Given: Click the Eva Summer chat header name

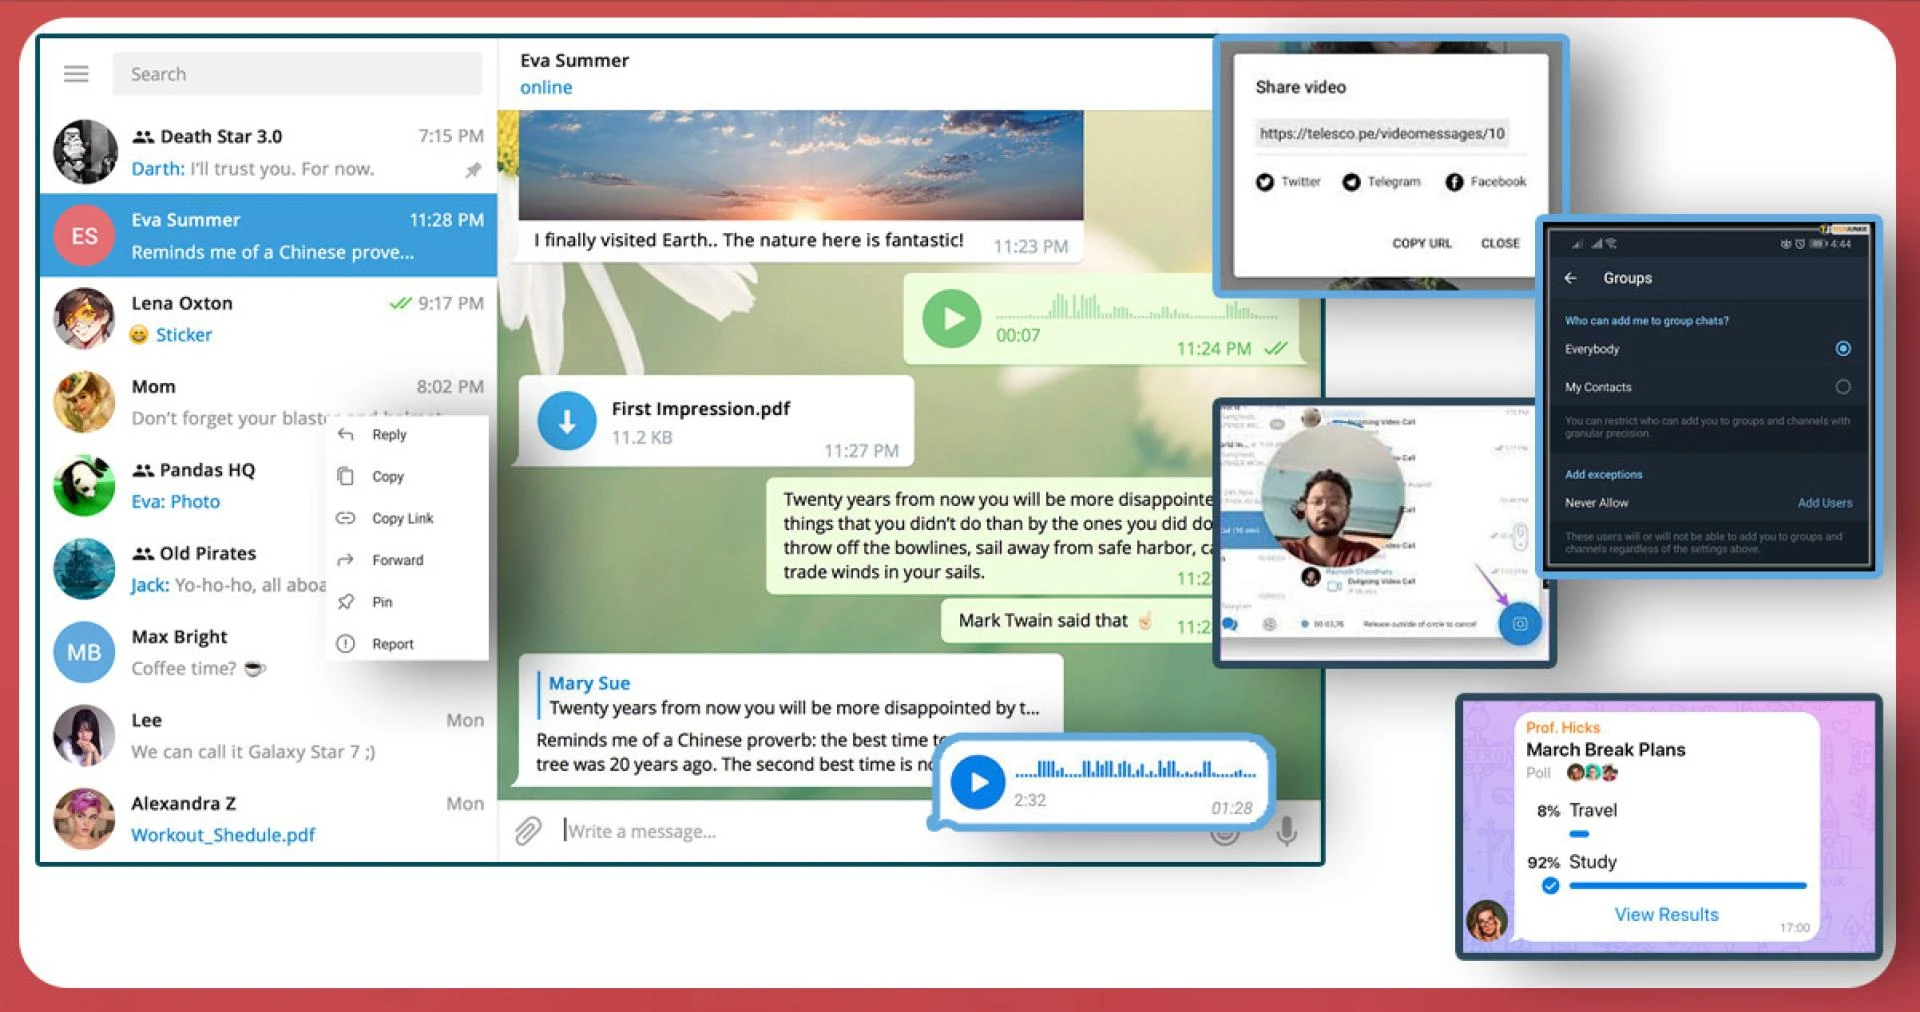Looking at the screenshot, I should (574, 60).
